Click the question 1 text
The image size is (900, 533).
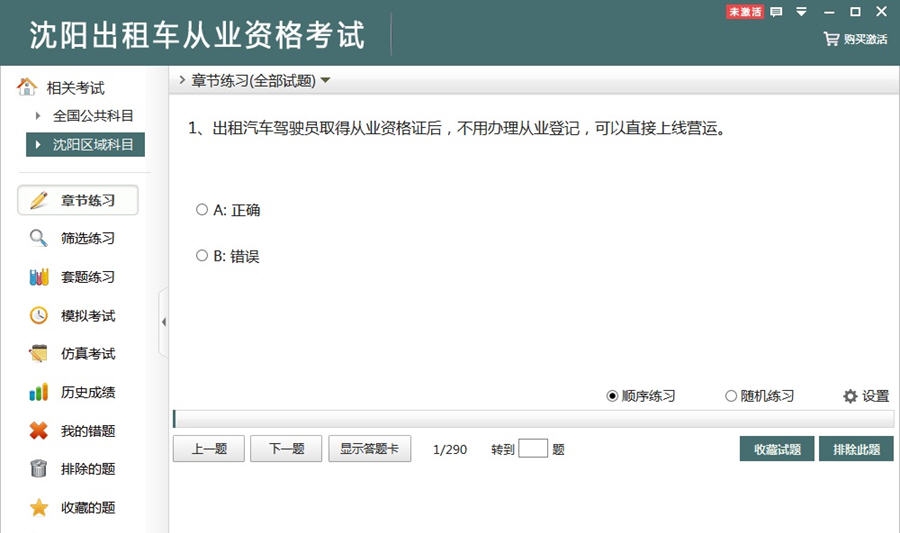coord(457,128)
